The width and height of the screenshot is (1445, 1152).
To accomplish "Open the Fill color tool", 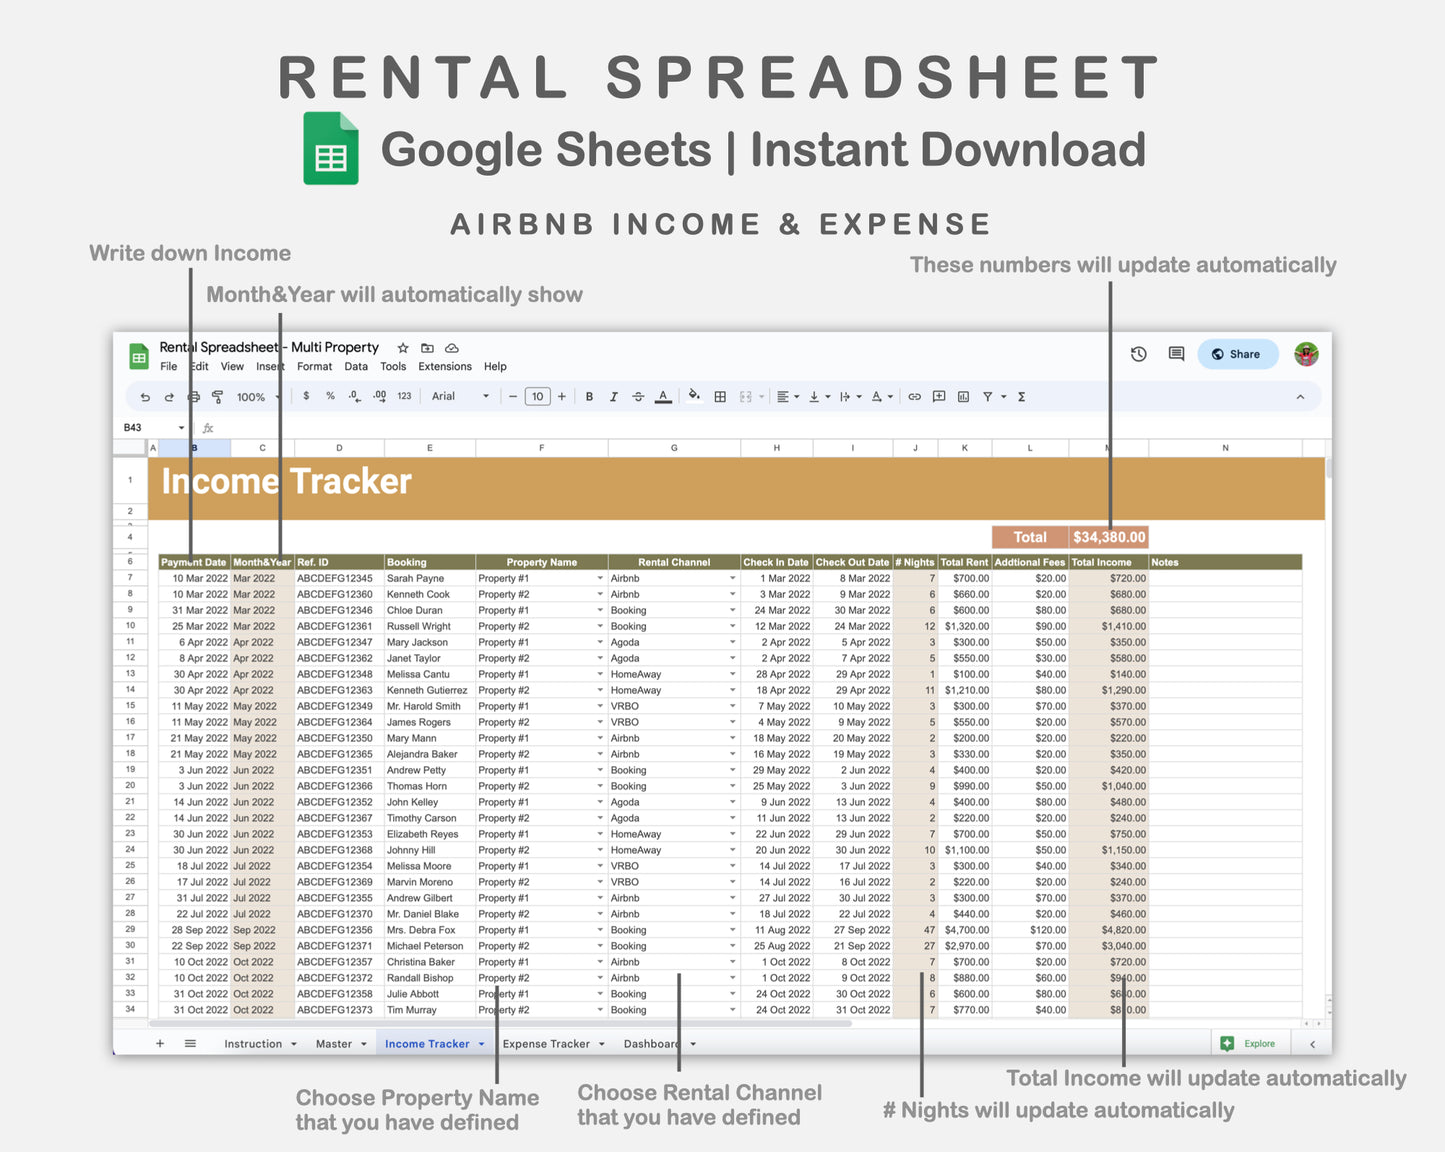I will point(694,396).
